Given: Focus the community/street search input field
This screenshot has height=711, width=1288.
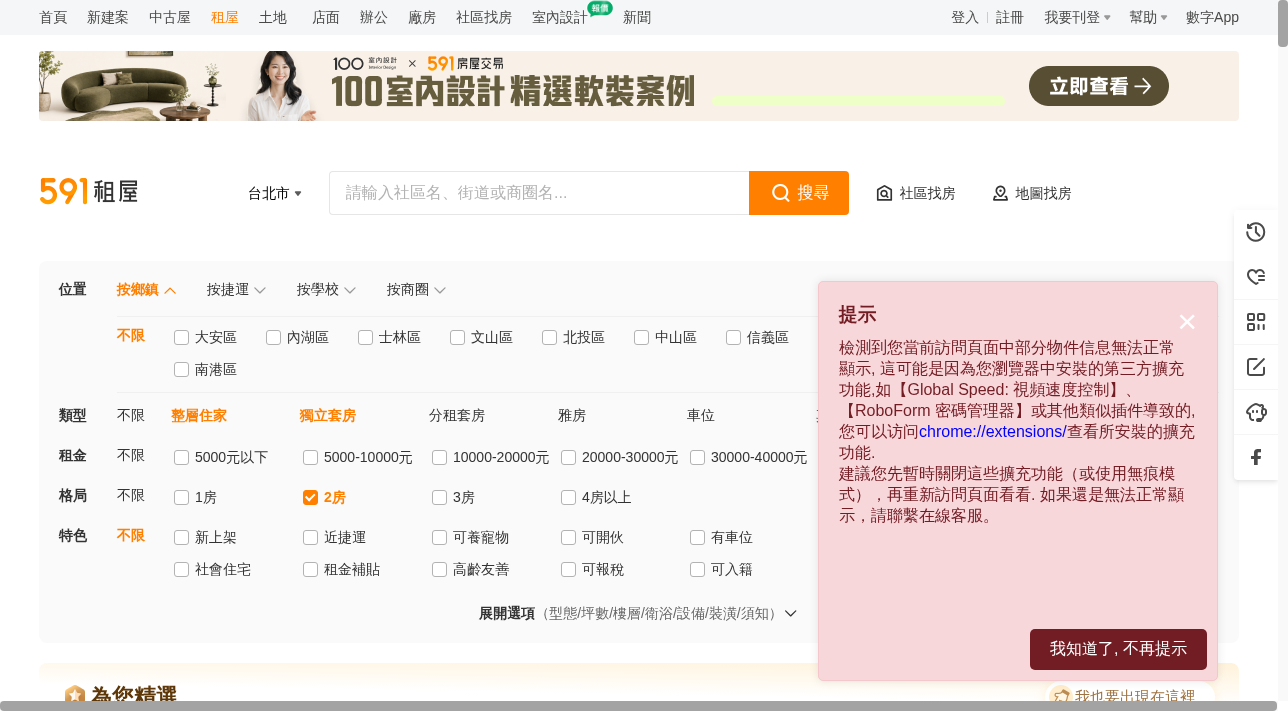Looking at the screenshot, I should [539, 193].
